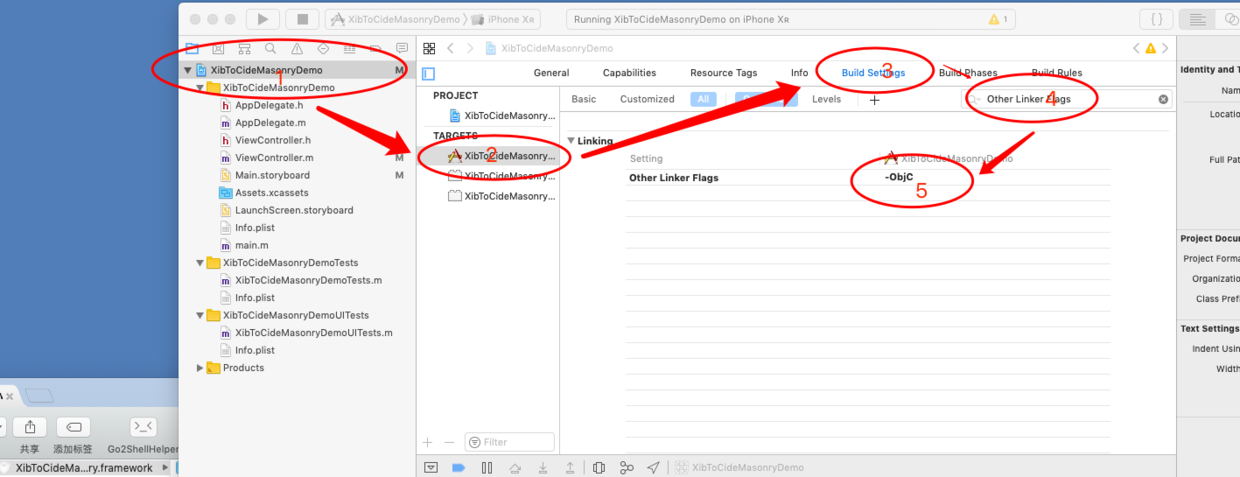Click the Step out debug icon
1240x477 pixels.
pyautogui.click(x=570, y=467)
